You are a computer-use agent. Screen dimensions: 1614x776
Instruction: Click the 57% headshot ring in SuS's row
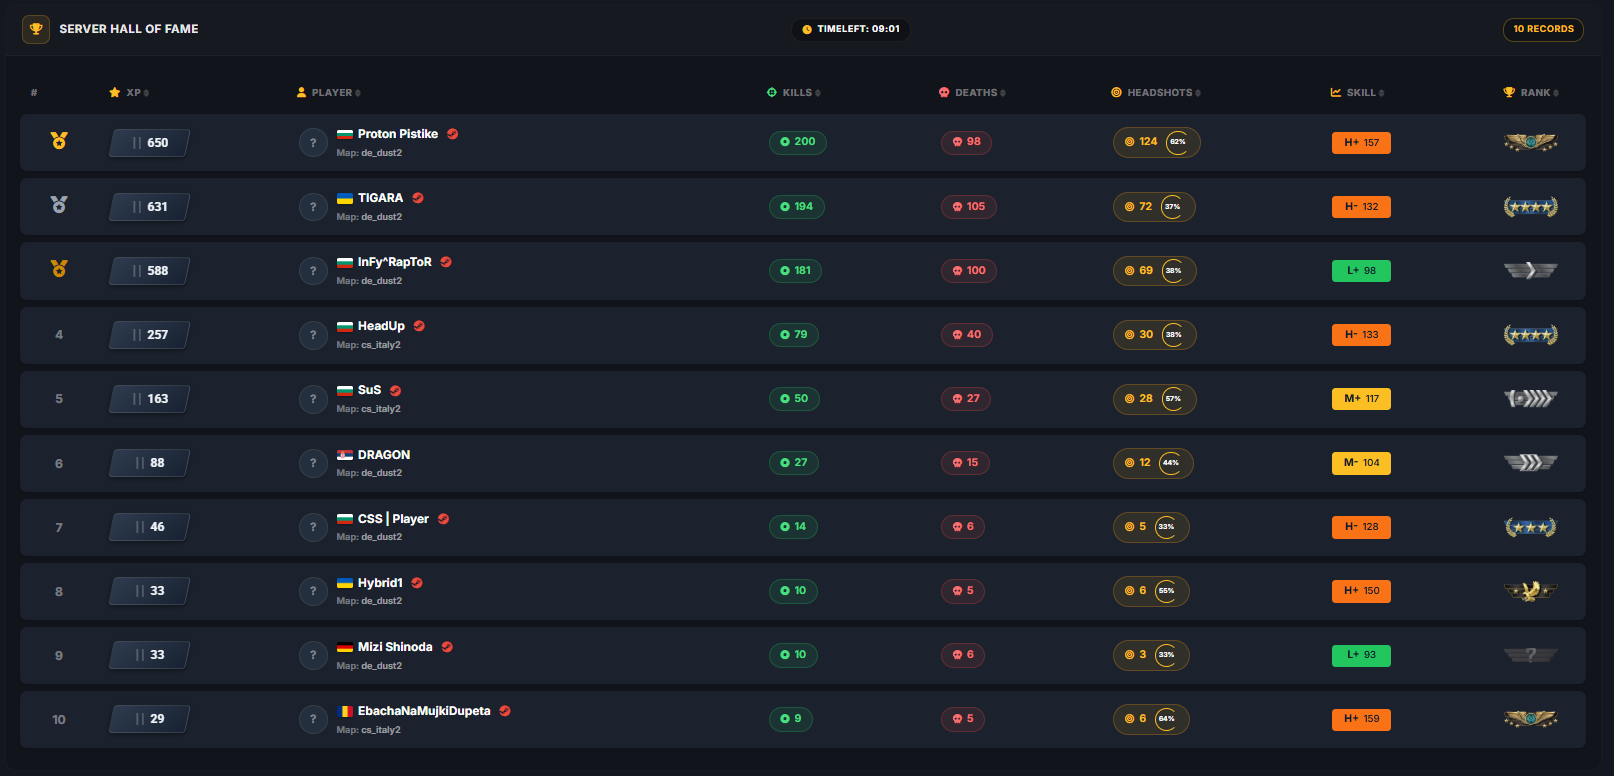click(1173, 399)
